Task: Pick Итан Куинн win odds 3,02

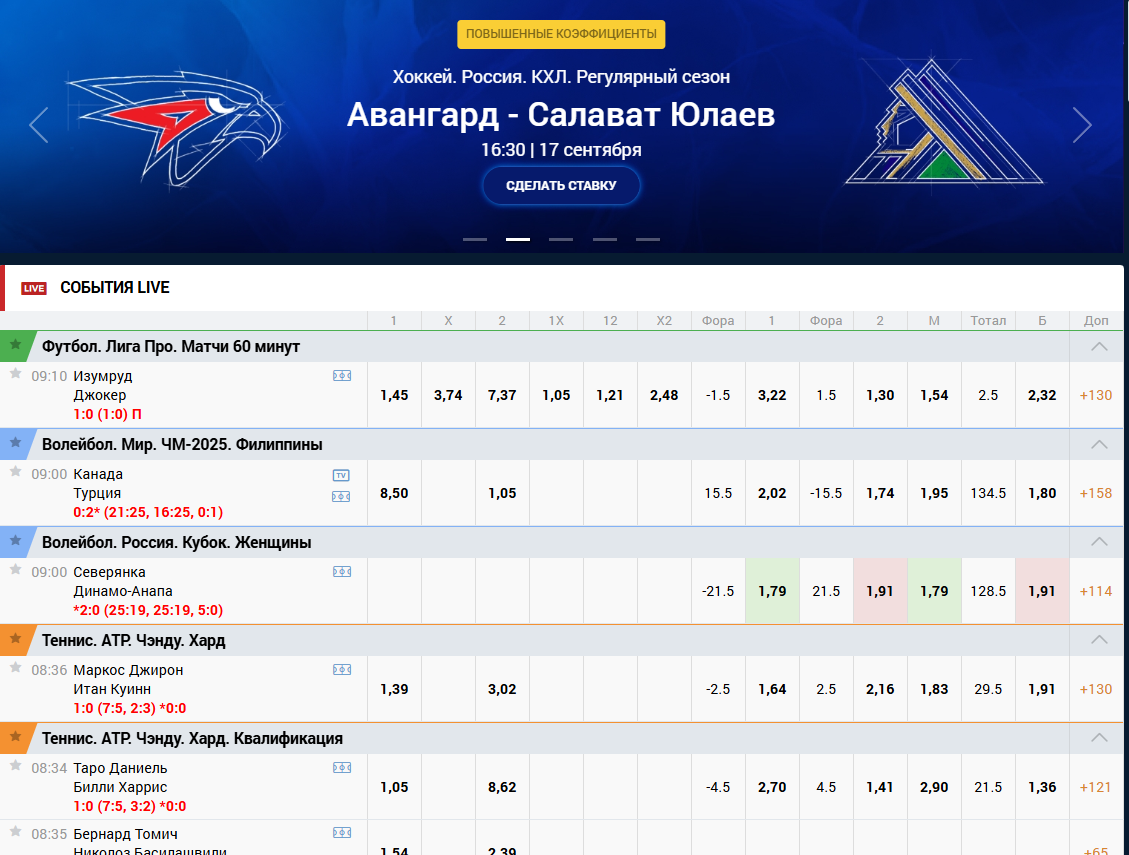Action: [502, 689]
